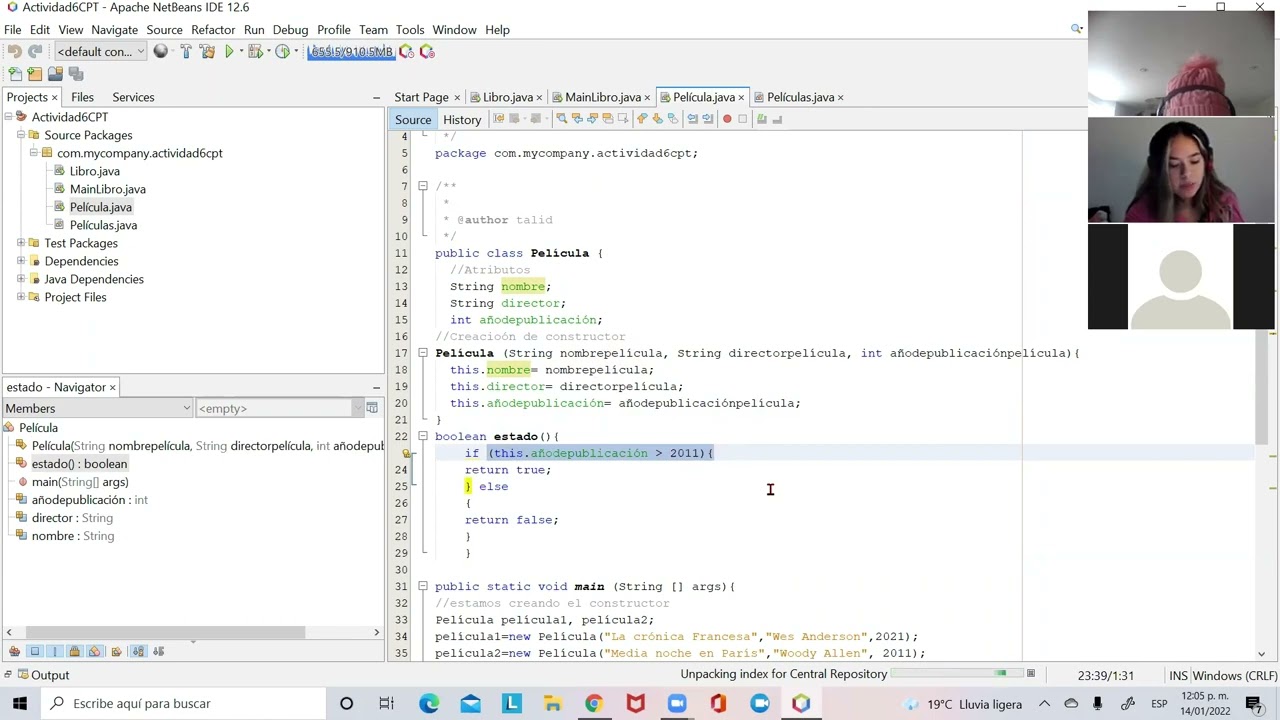
Task: Collapse com.mycompany.actividad6cpt package node
Action: point(33,153)
